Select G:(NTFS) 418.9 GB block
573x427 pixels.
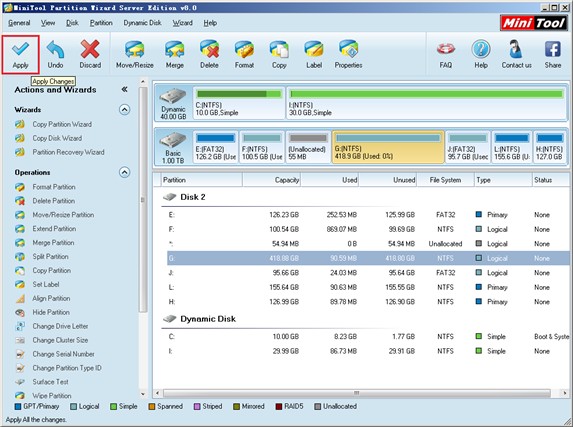click(388, 147)
